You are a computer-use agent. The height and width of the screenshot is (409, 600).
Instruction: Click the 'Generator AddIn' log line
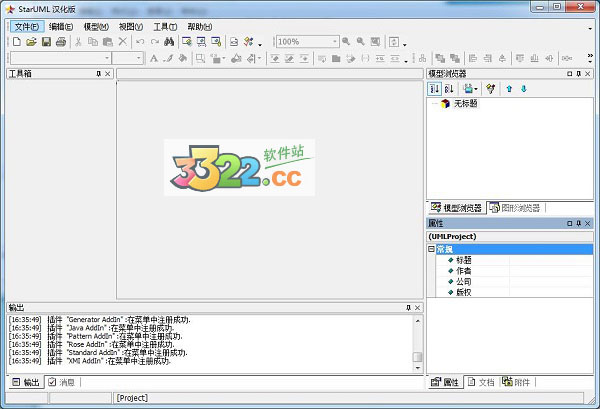[x=99, y=319]
